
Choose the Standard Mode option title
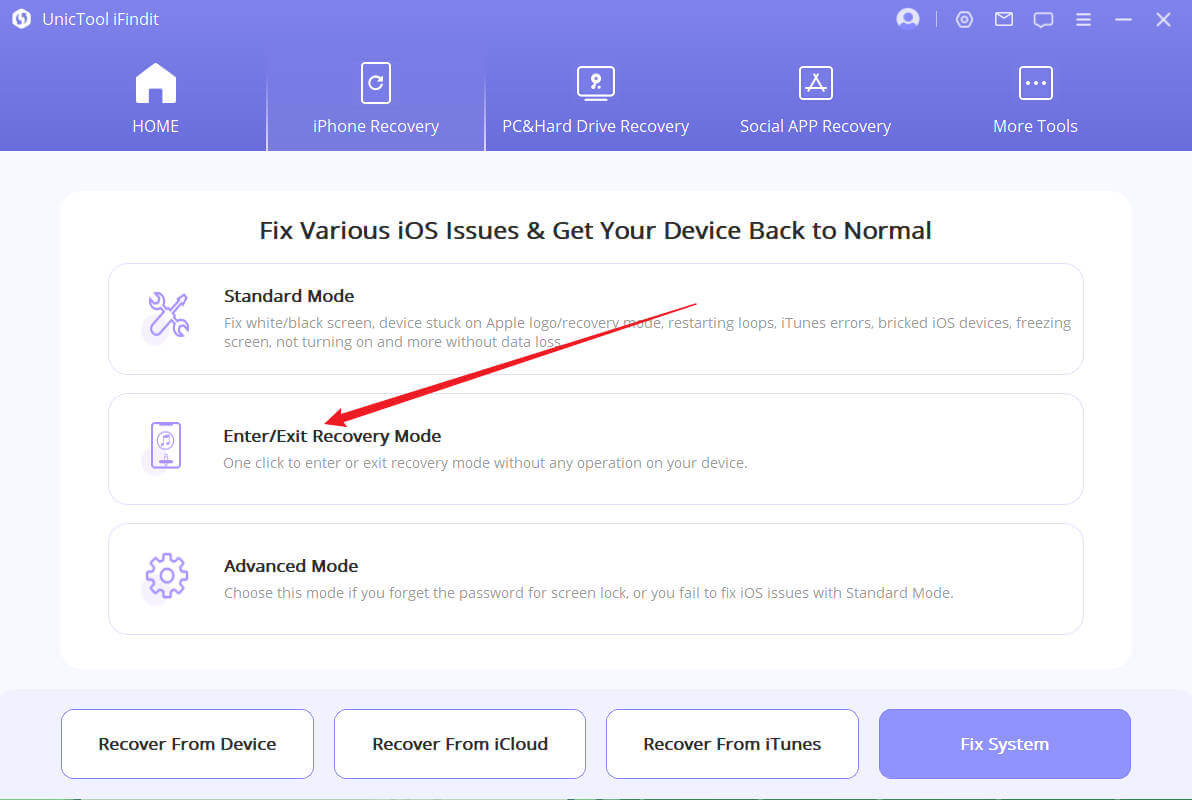[289, 296]
